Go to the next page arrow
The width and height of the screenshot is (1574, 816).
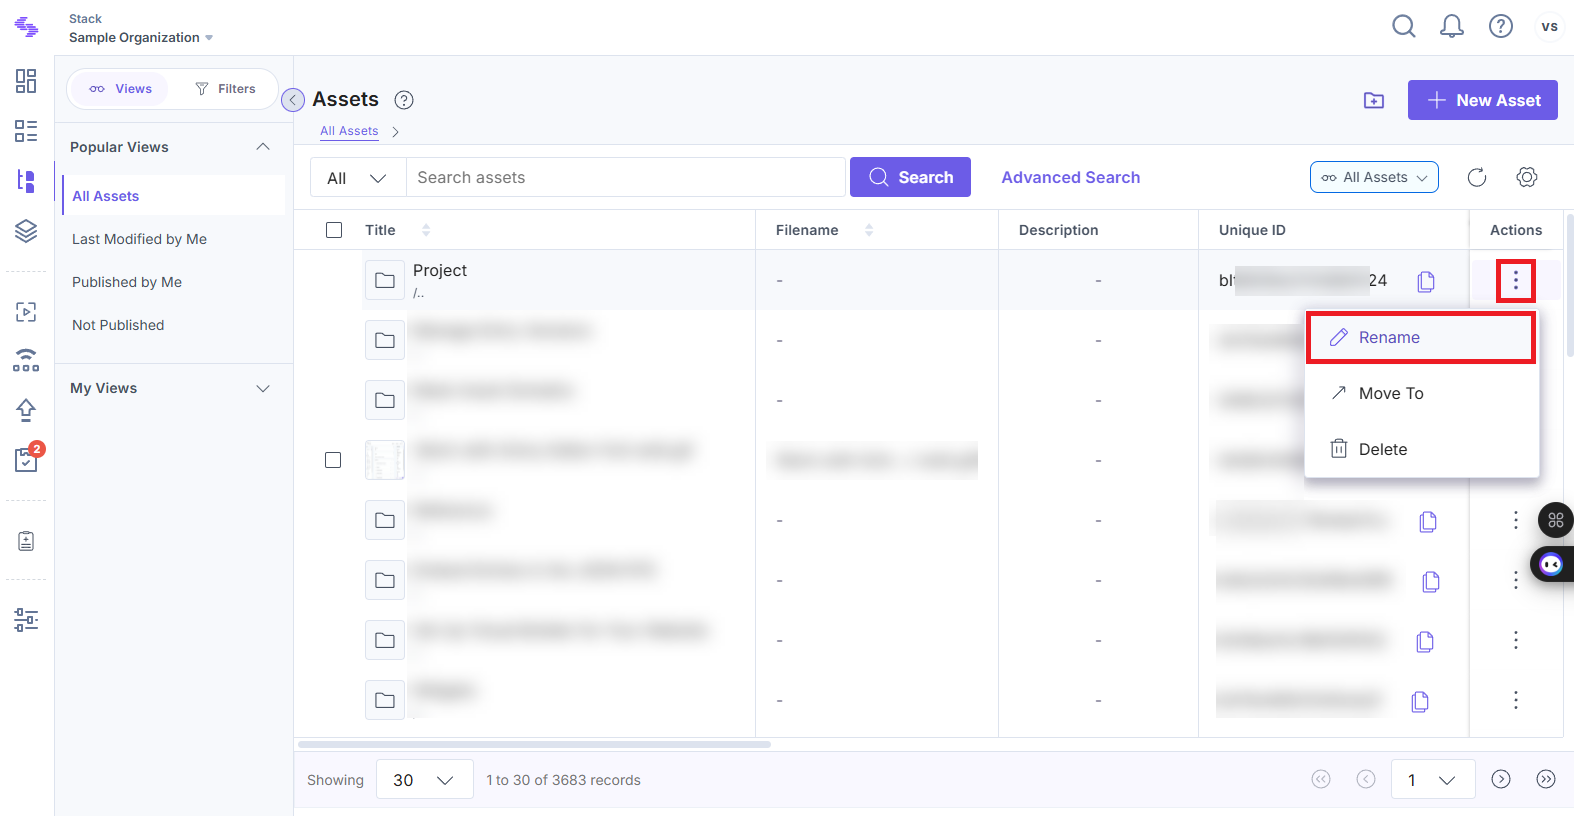pos(1501,779)
